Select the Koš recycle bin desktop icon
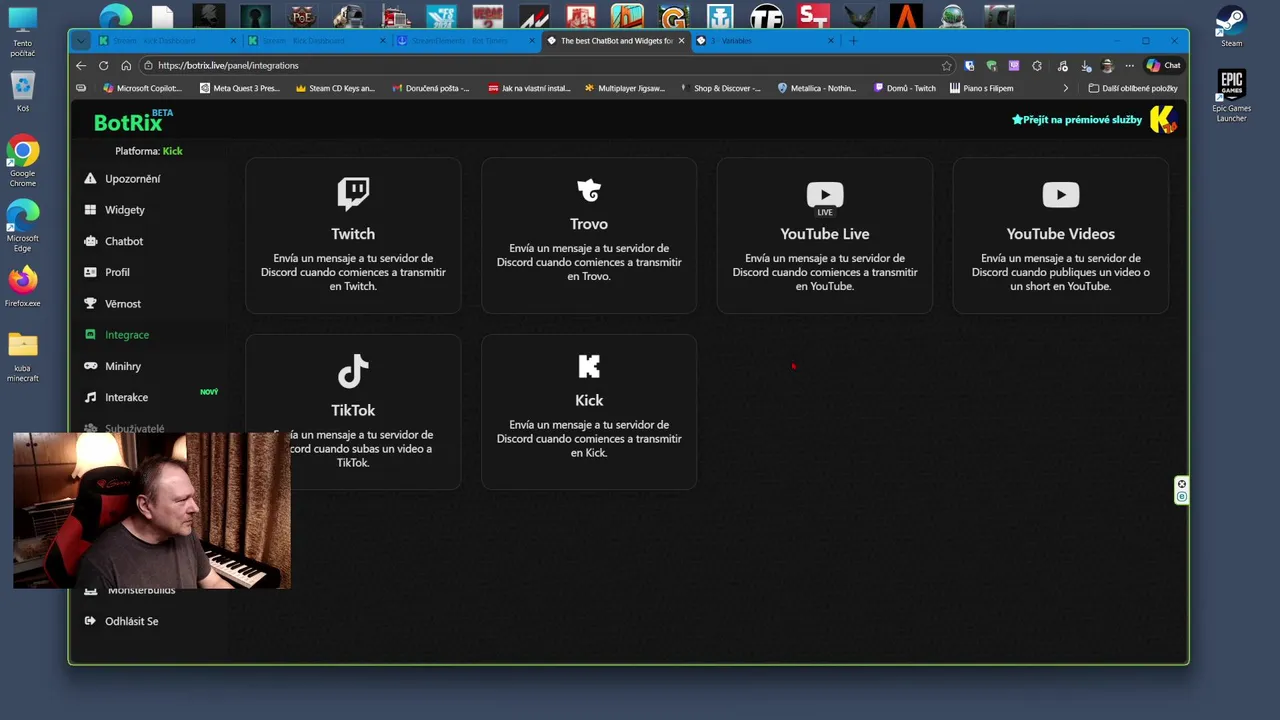Screen dimensions: 1280x720 point(22,92)
